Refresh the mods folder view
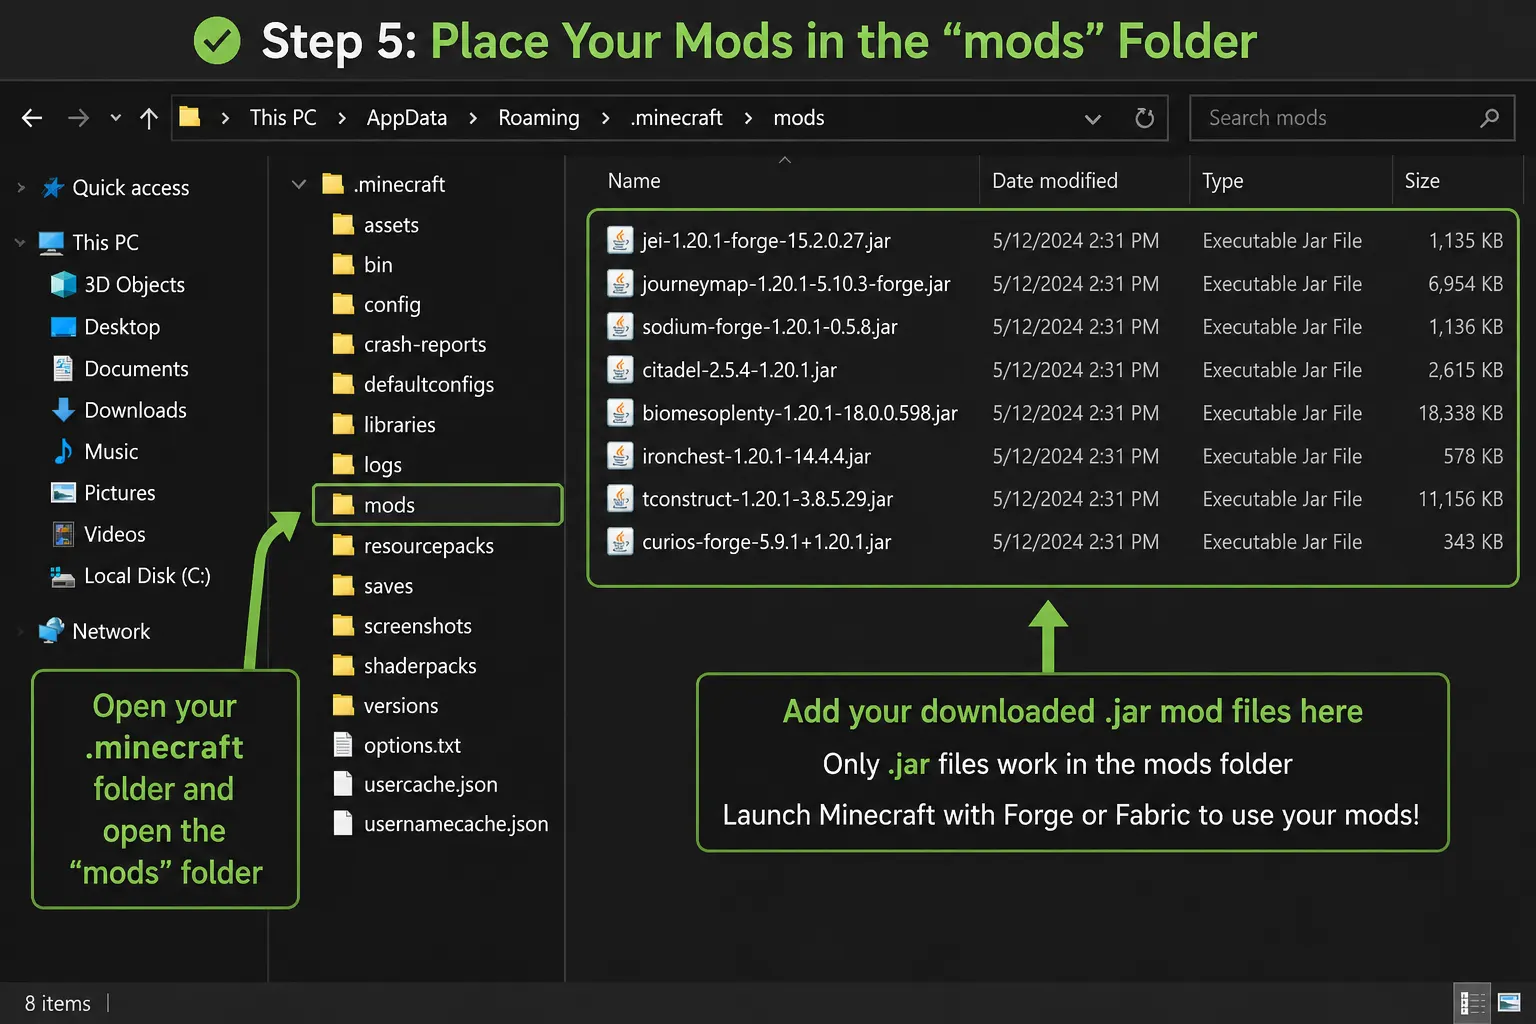This screenshot has width=1536, height=1024. pos(1145,118)
